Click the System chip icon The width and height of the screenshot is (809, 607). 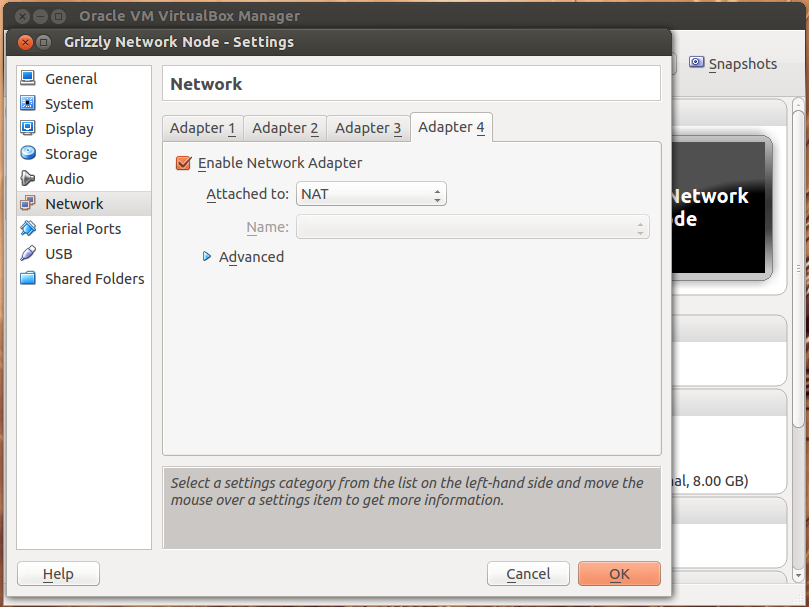(x=28, y=103)
